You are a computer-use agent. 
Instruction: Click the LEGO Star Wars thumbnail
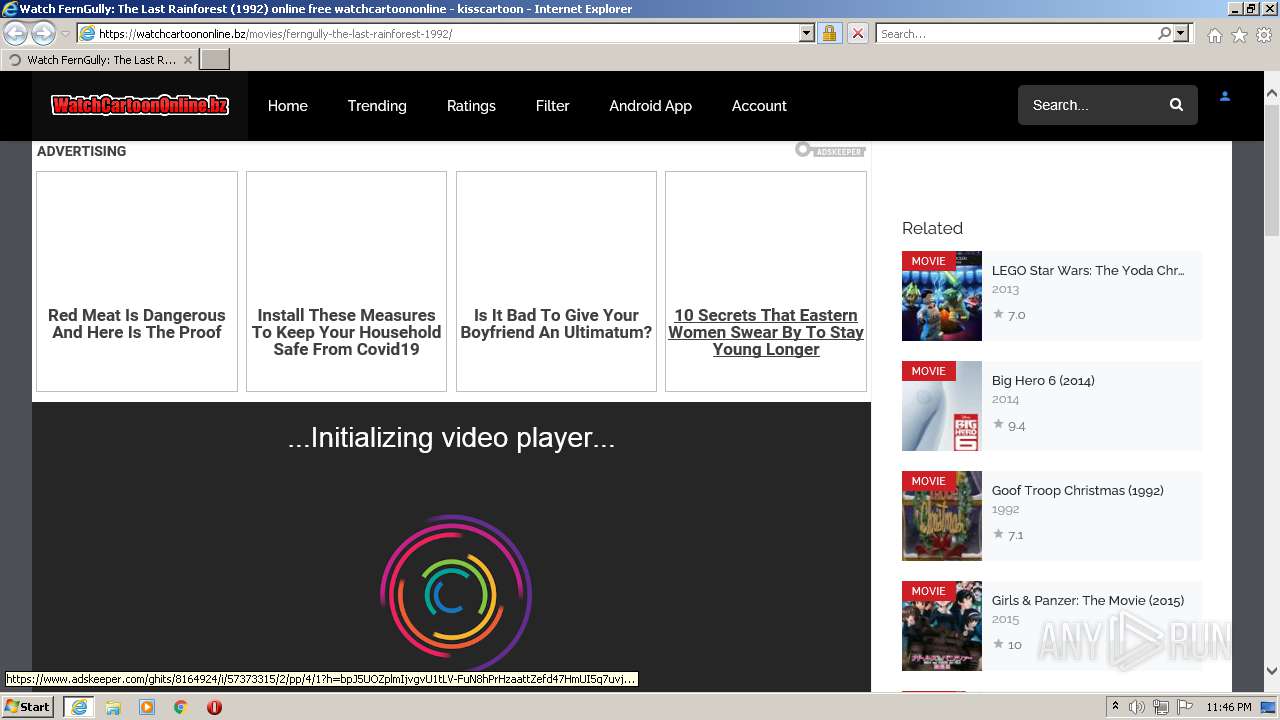(x=942, y=296)
